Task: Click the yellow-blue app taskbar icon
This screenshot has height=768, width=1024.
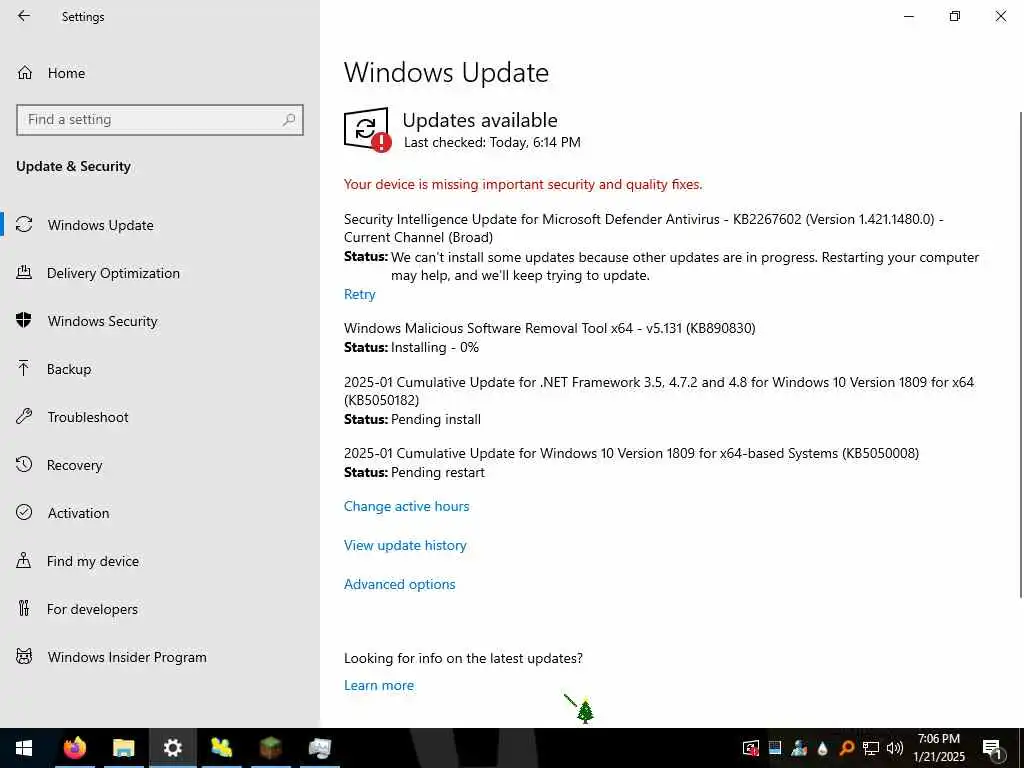Action: click(221, 748)
